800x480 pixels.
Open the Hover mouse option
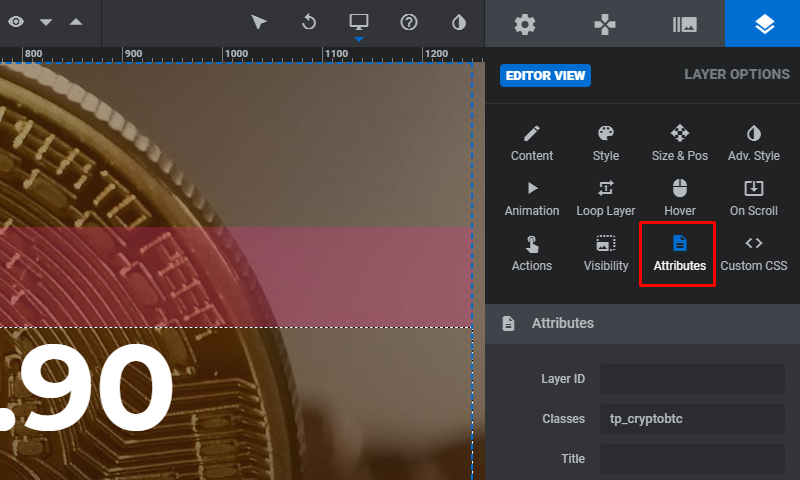pyautogui.click(x=680, y=198)
